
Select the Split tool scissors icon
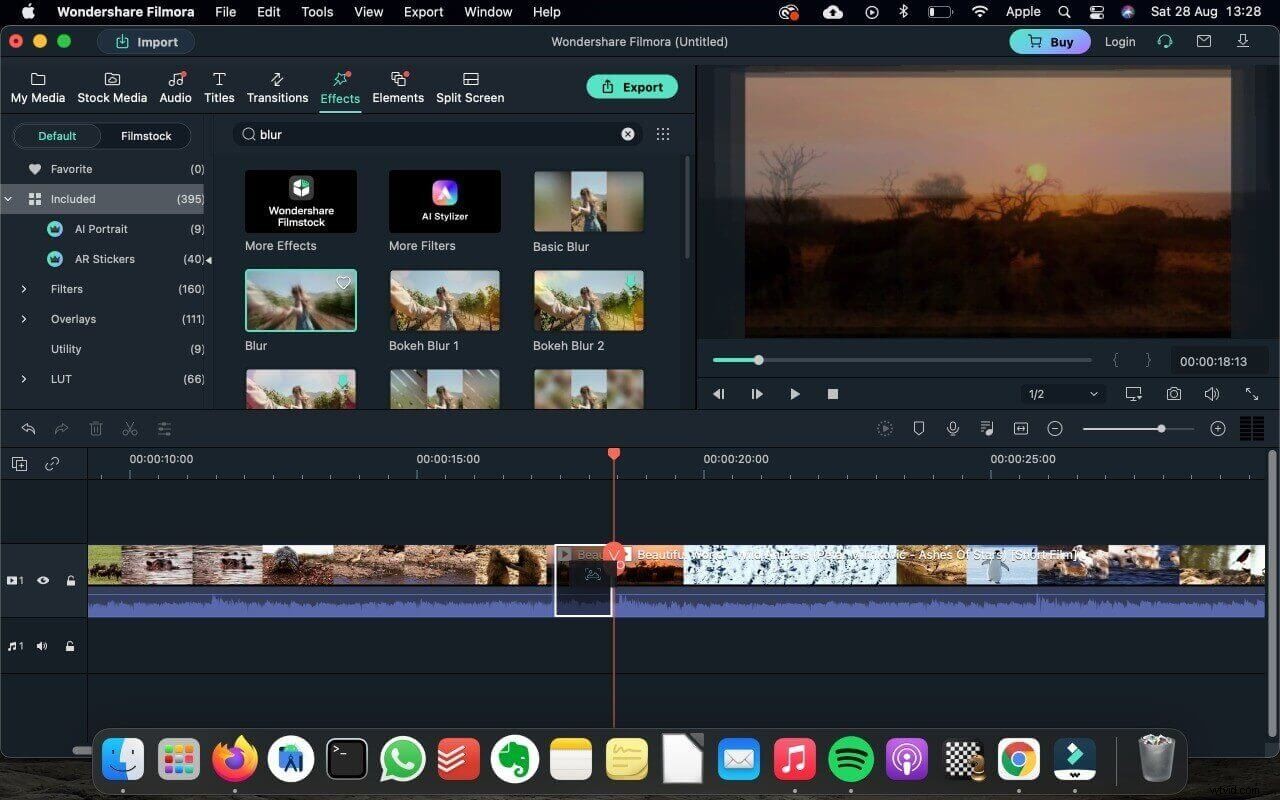coord(129,428)
